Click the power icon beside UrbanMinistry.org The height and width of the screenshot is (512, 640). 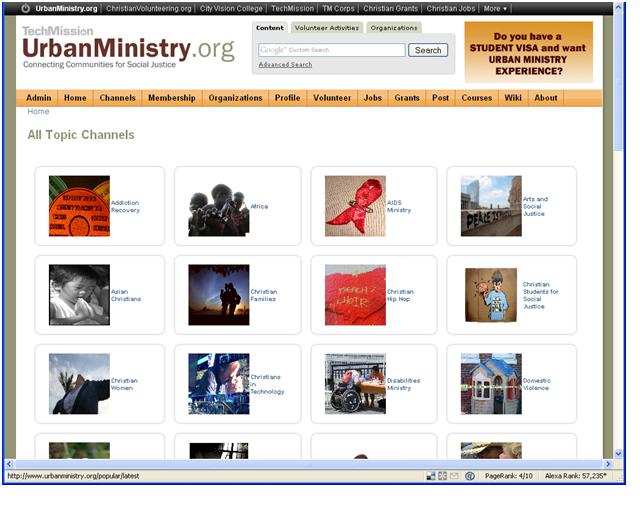point(25,8)
